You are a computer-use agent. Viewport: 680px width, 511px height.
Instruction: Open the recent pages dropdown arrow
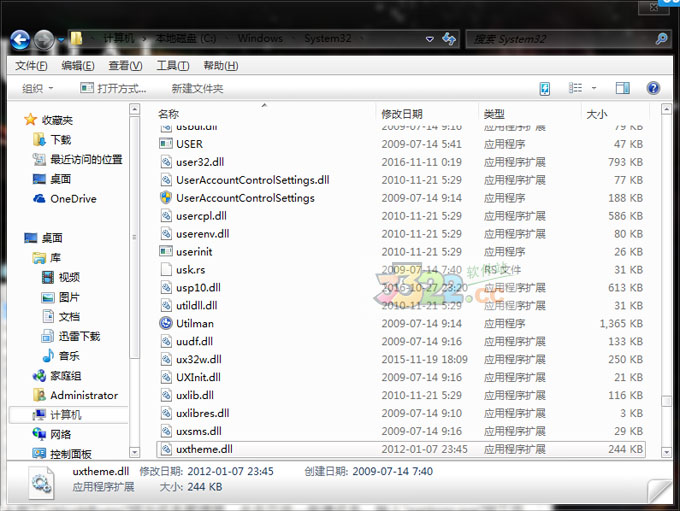61,40
